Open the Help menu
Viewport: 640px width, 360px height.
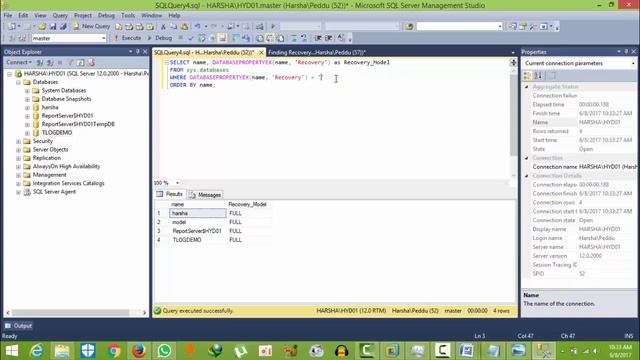click(x=174, y=15)
